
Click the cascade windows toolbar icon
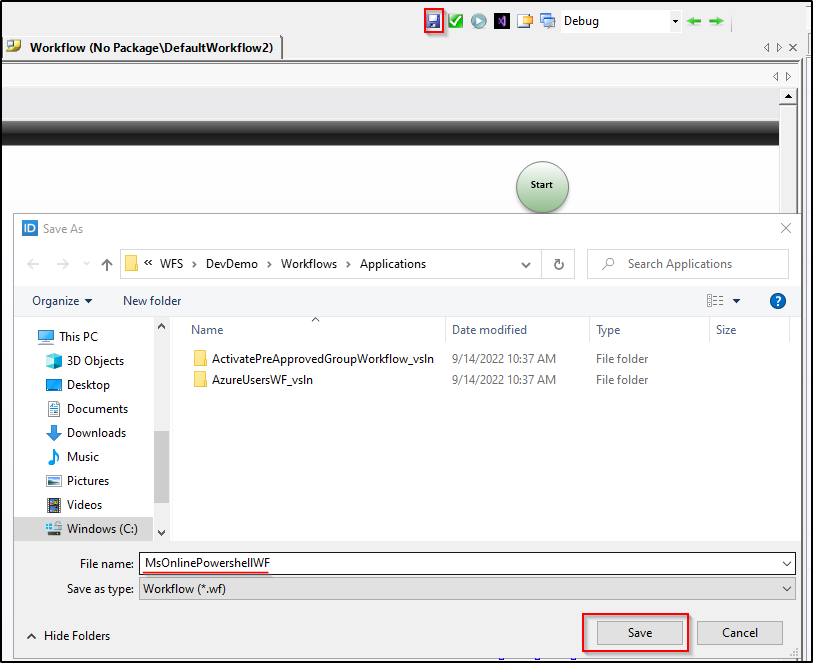point(546,20)
